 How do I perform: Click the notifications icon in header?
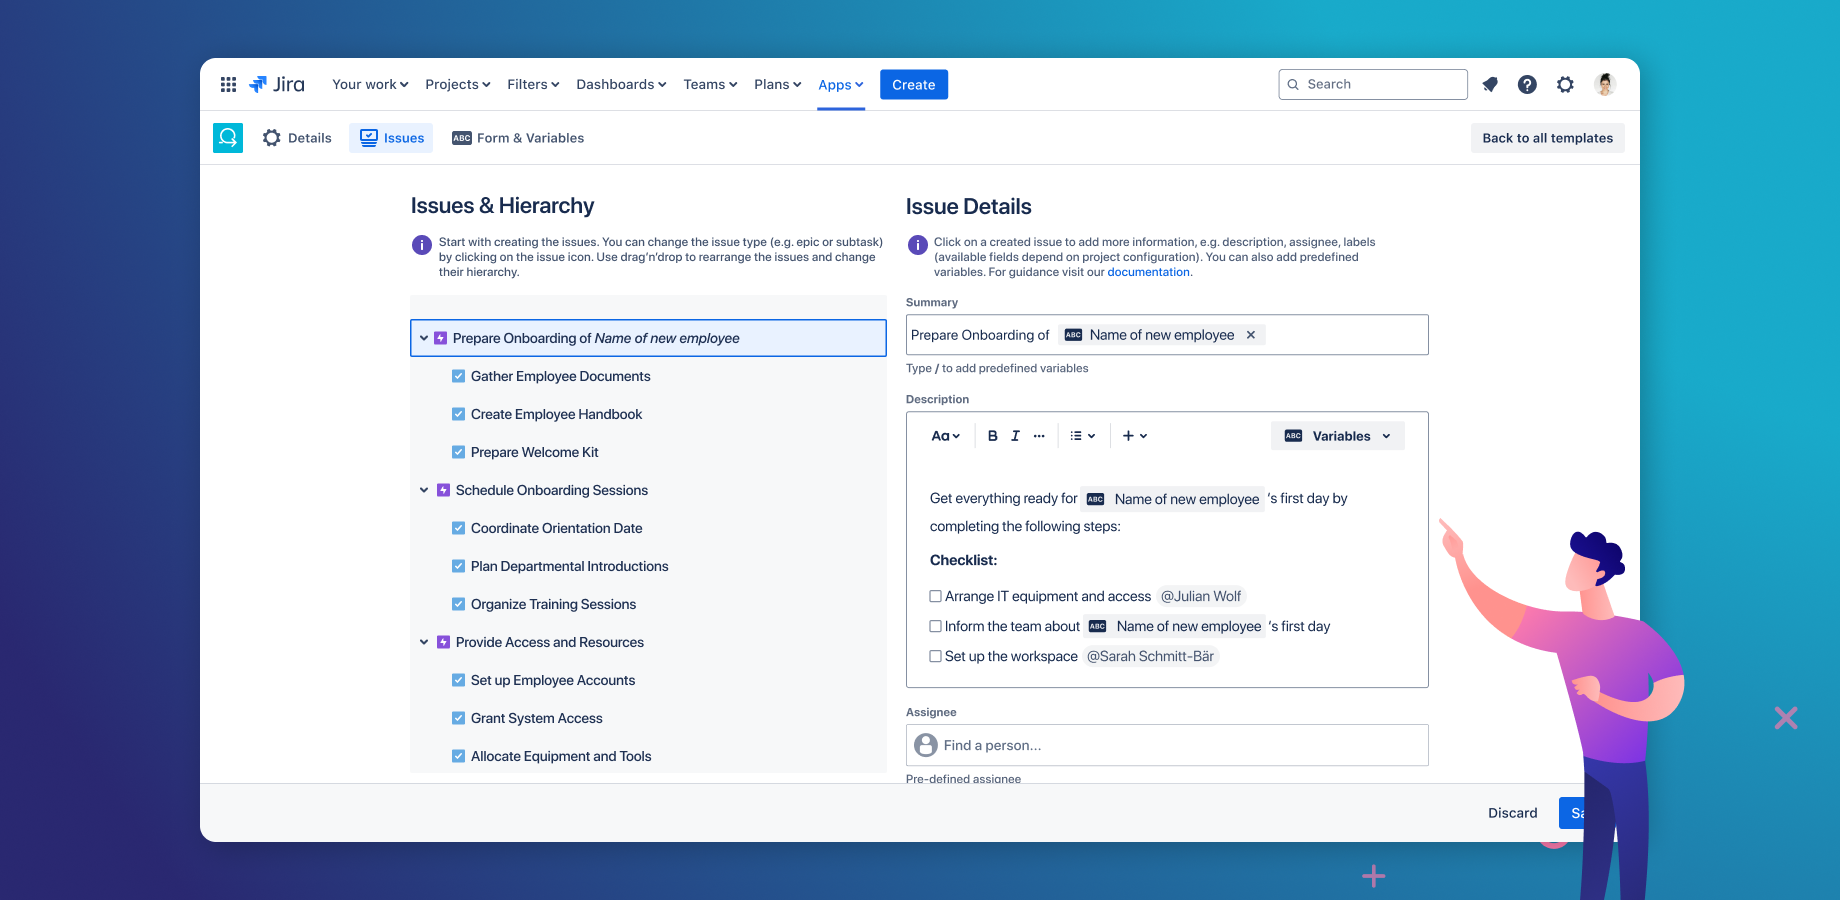click(1490, 85)
